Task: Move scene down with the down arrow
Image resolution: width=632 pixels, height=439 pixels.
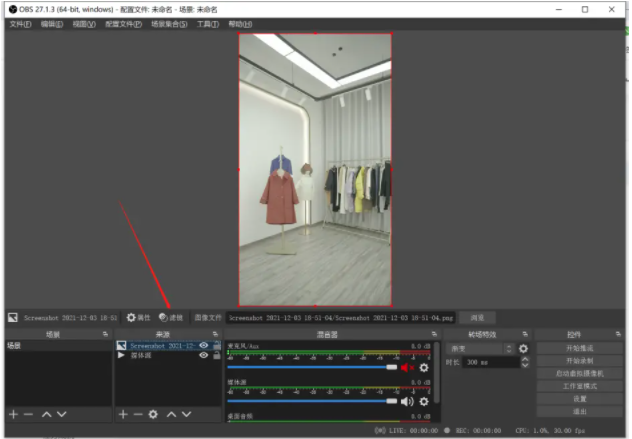Action: pyautogui.click(x=62, y=414)
